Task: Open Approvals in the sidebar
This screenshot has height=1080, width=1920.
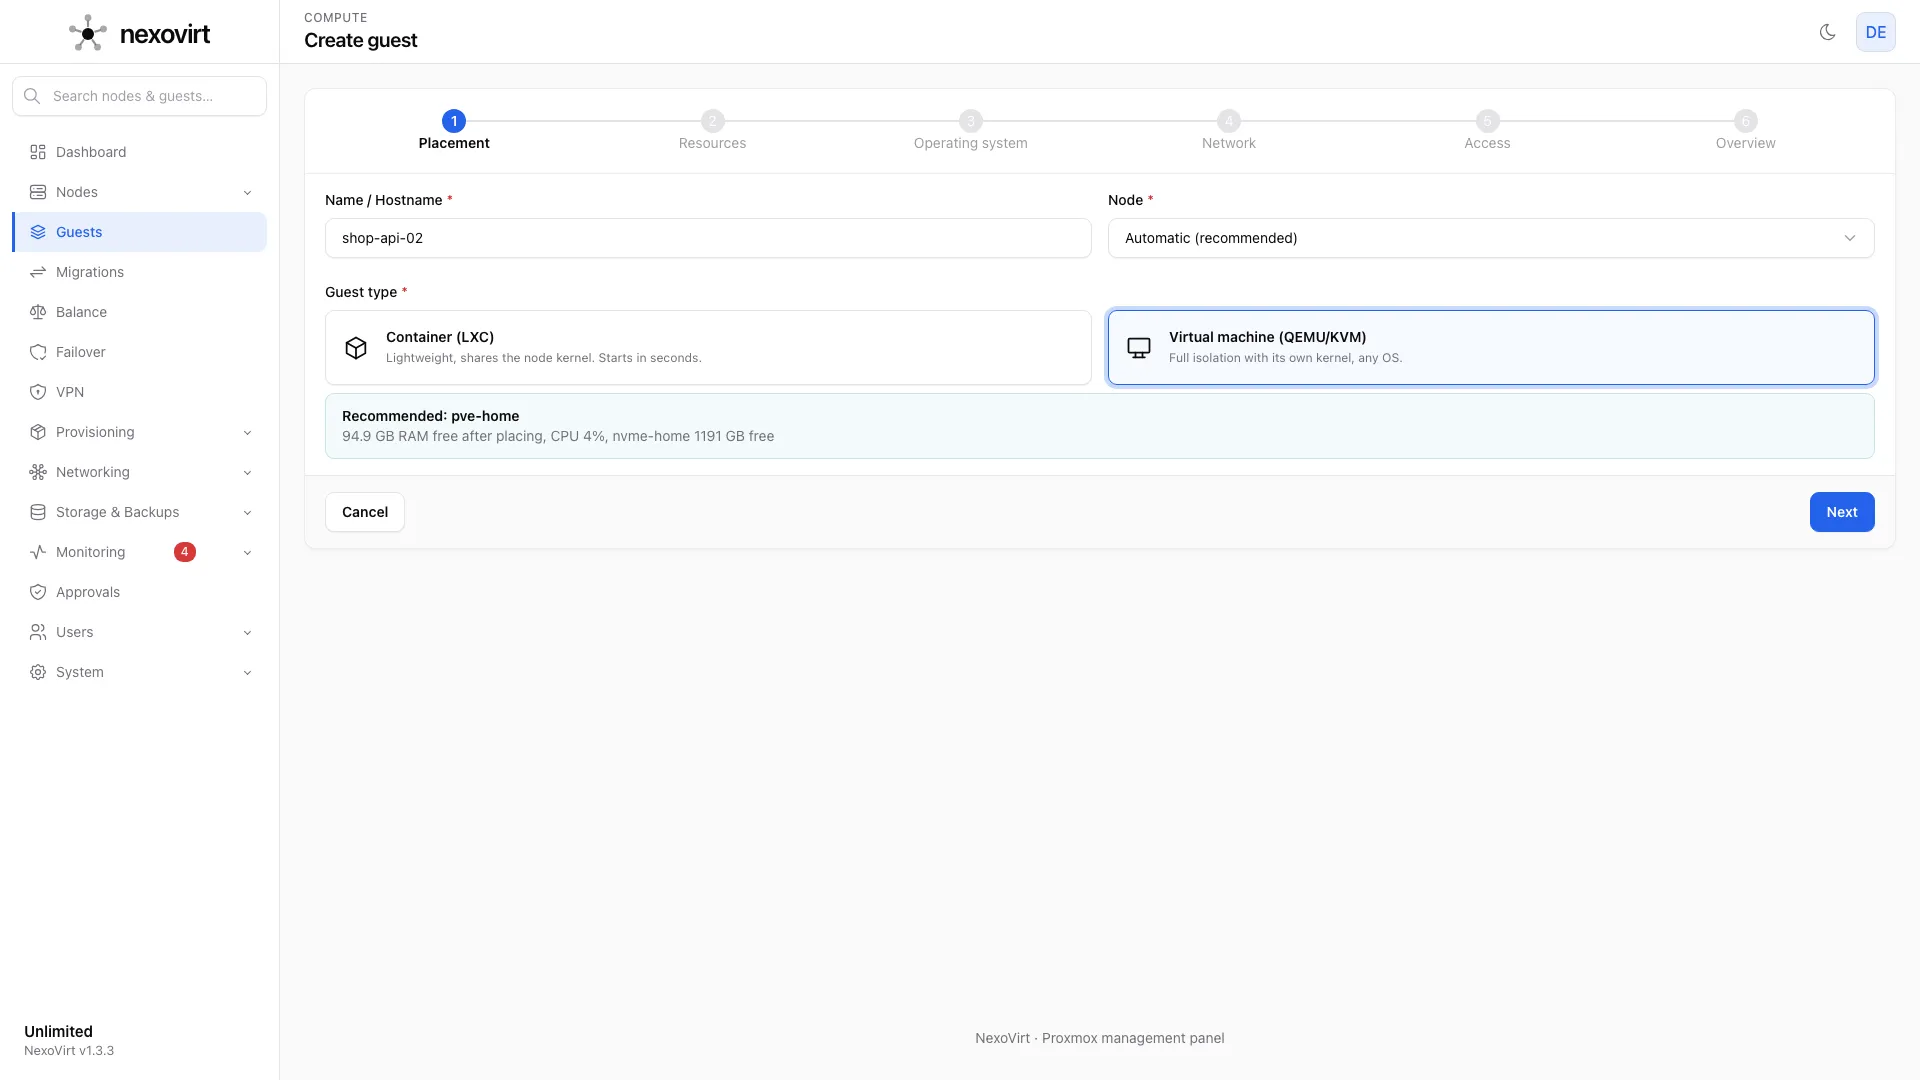Action: (x=139, y=592)
